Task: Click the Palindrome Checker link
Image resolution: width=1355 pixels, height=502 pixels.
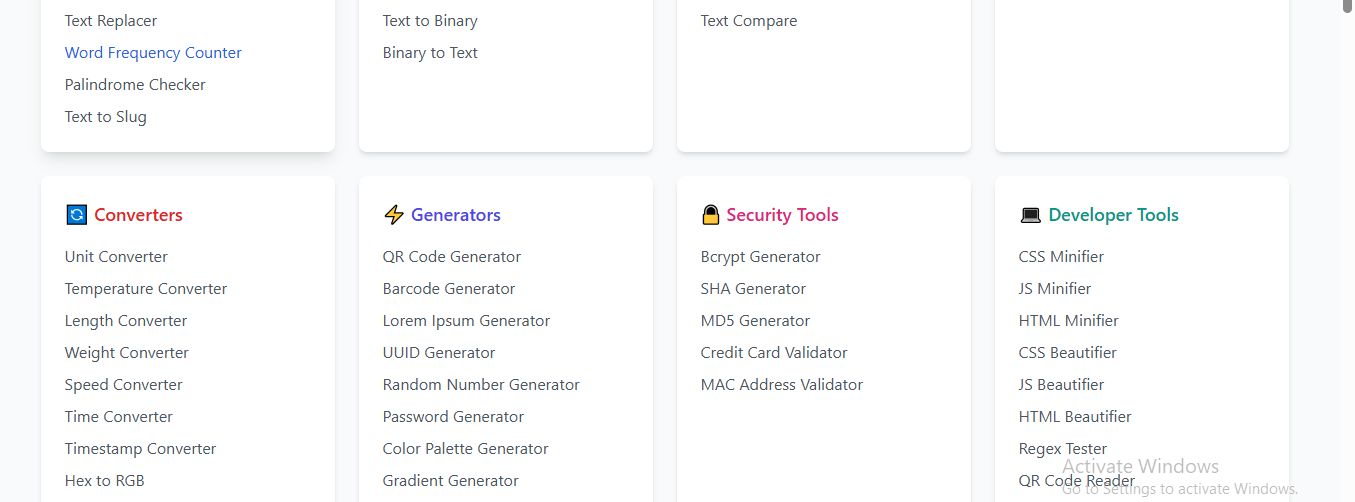Action: (x=135, y=85)
